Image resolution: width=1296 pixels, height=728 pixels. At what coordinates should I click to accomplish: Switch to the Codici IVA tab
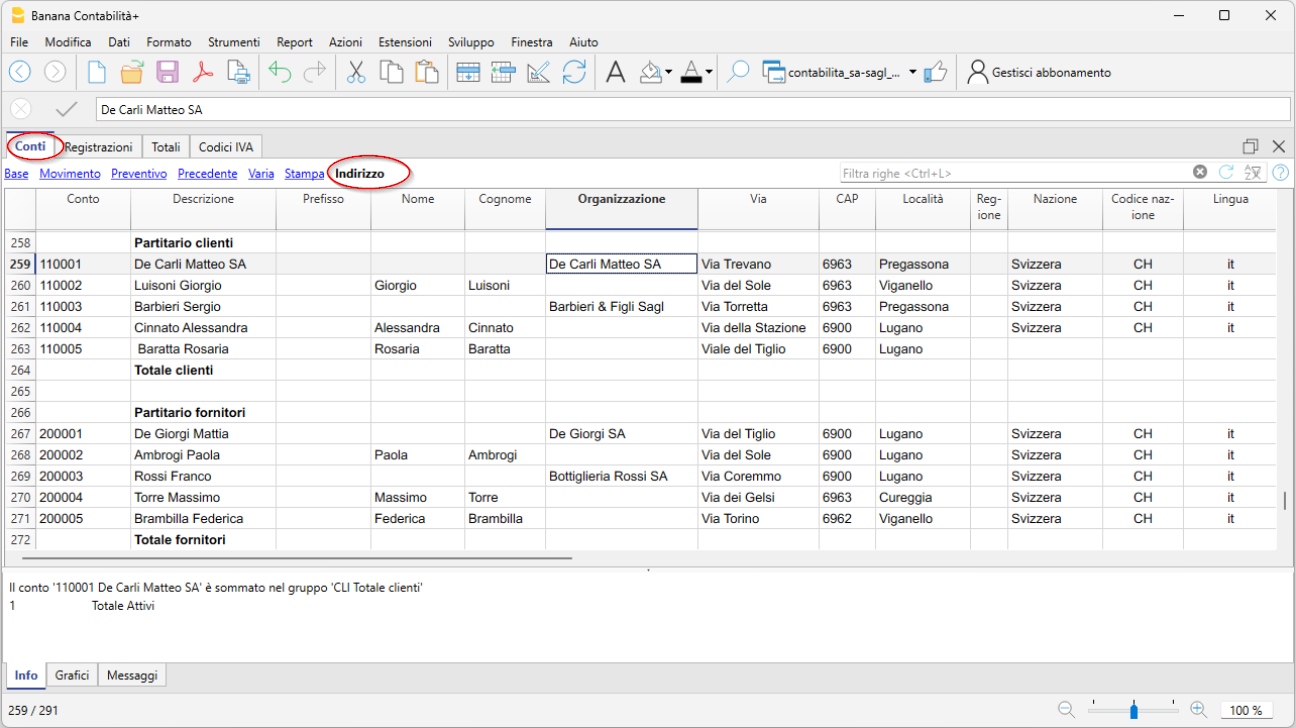(x=226, y=147)
